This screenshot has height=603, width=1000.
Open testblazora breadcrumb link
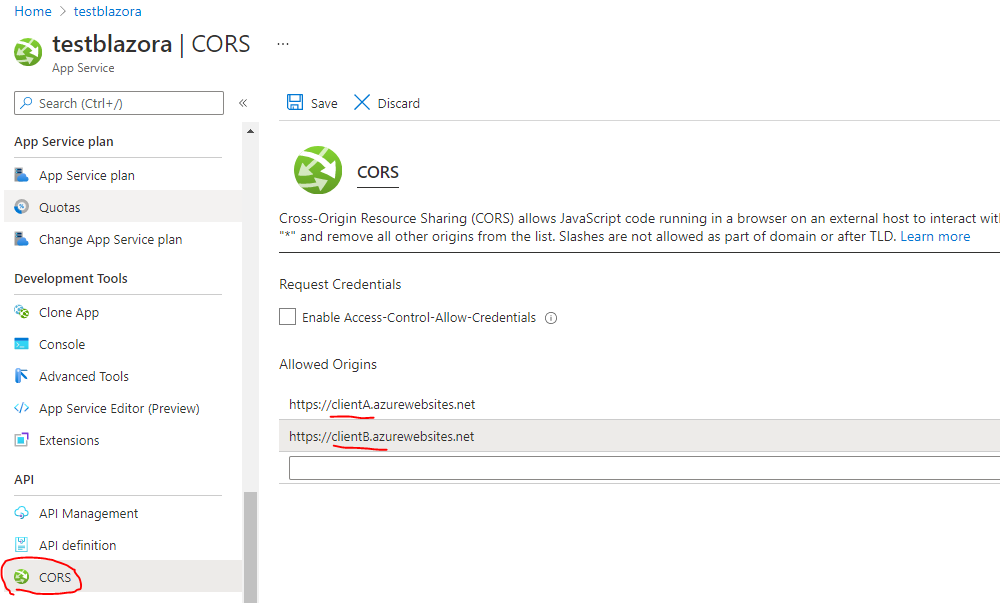pos(108,11)
